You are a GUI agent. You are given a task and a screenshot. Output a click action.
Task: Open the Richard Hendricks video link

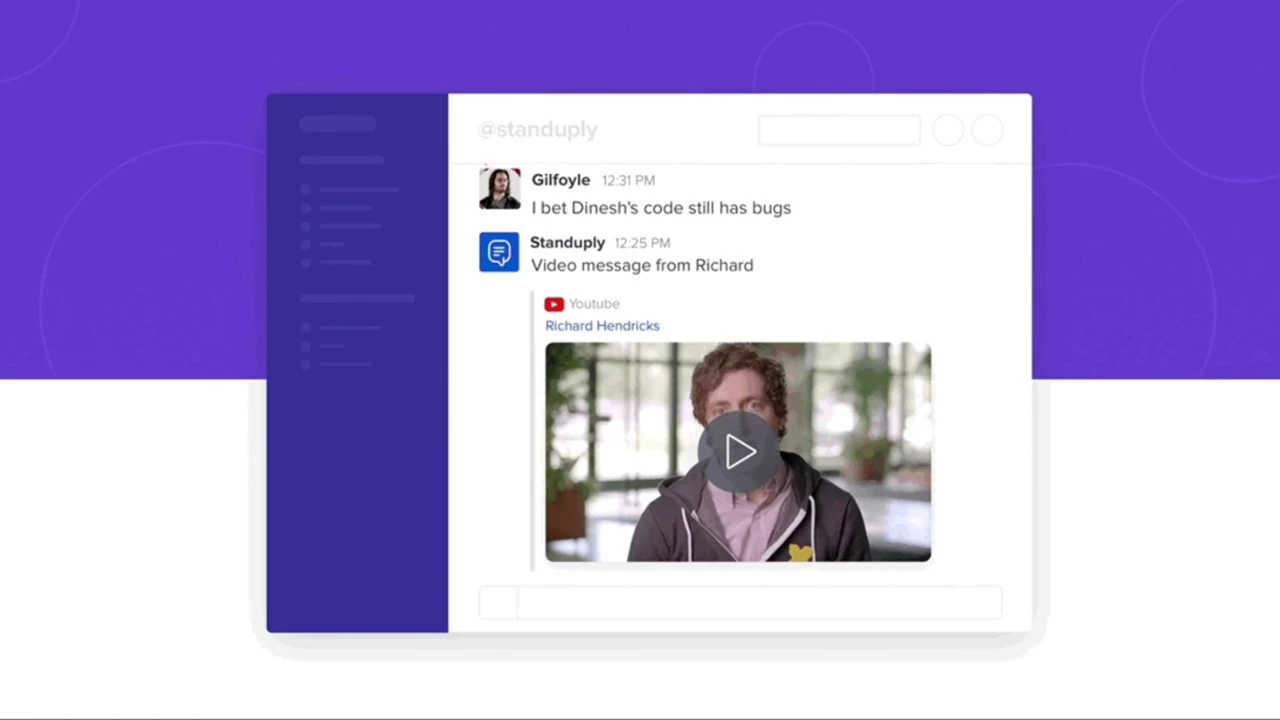[x=602, y=326]
